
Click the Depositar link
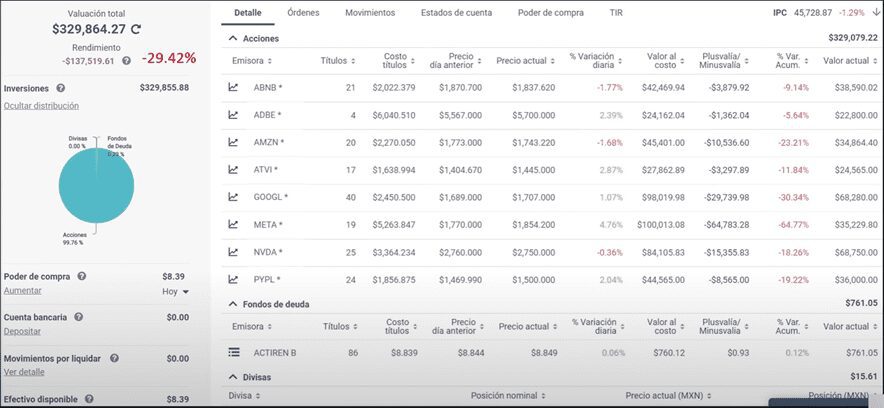point(22,330)
